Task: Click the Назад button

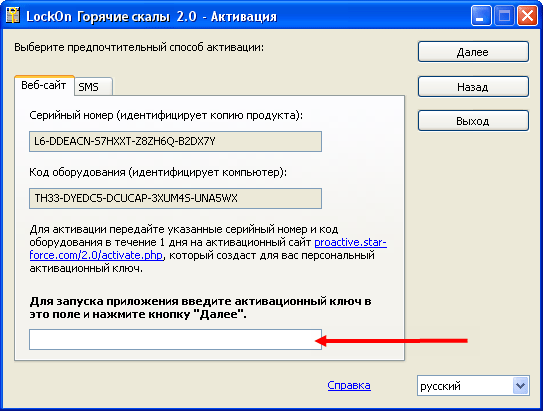Action: click(473, 87)
